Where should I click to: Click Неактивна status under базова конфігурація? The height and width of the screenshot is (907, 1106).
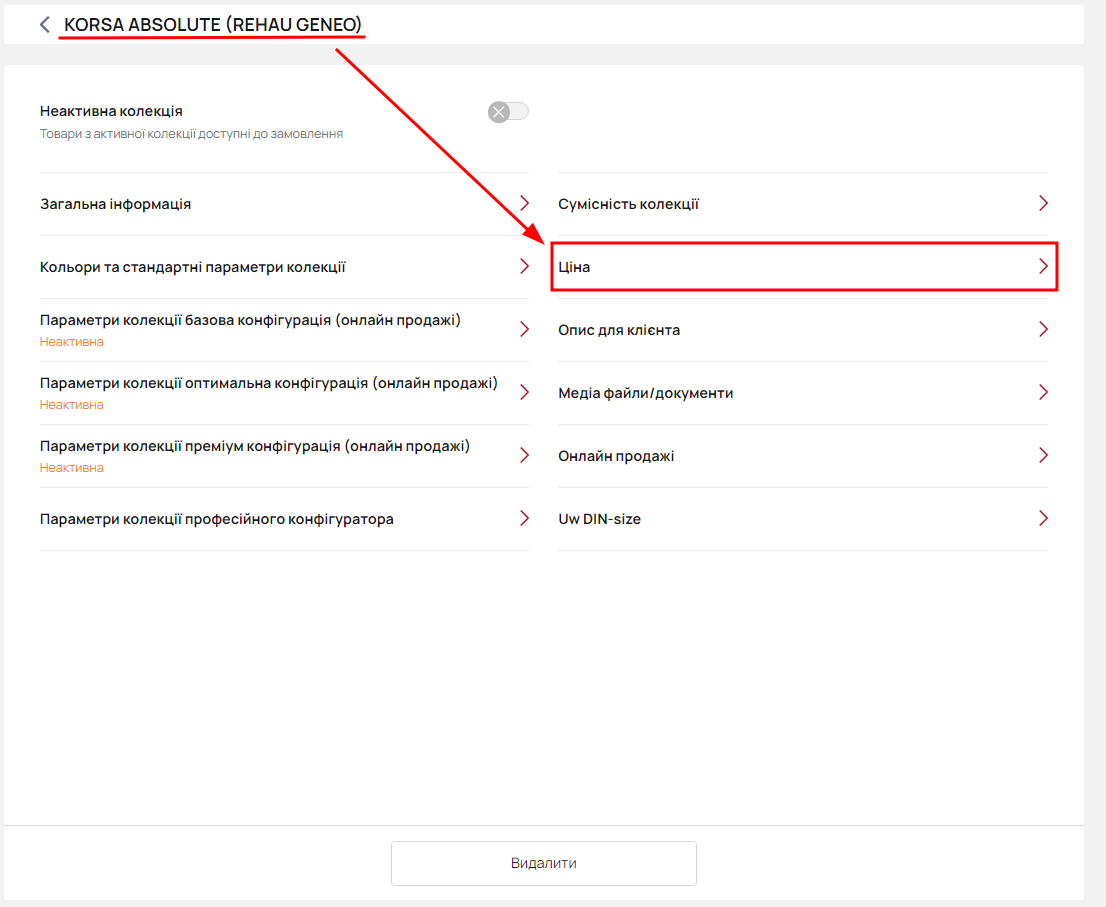click(x=71, y=341)
